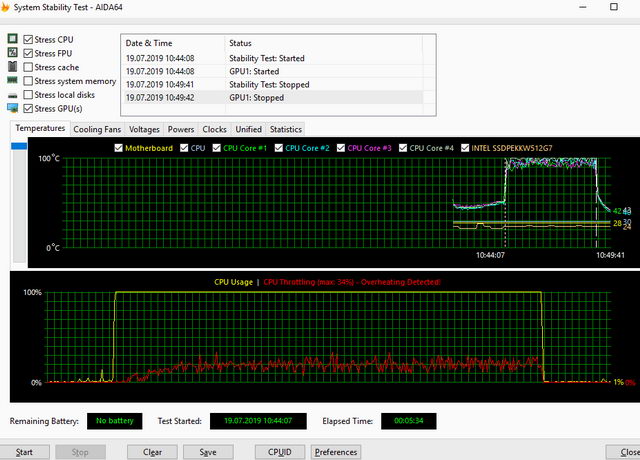The width and height of the screenshot is (640, 460).
Task: Minimize the System Stability Test window
Action: coord(583,7)
